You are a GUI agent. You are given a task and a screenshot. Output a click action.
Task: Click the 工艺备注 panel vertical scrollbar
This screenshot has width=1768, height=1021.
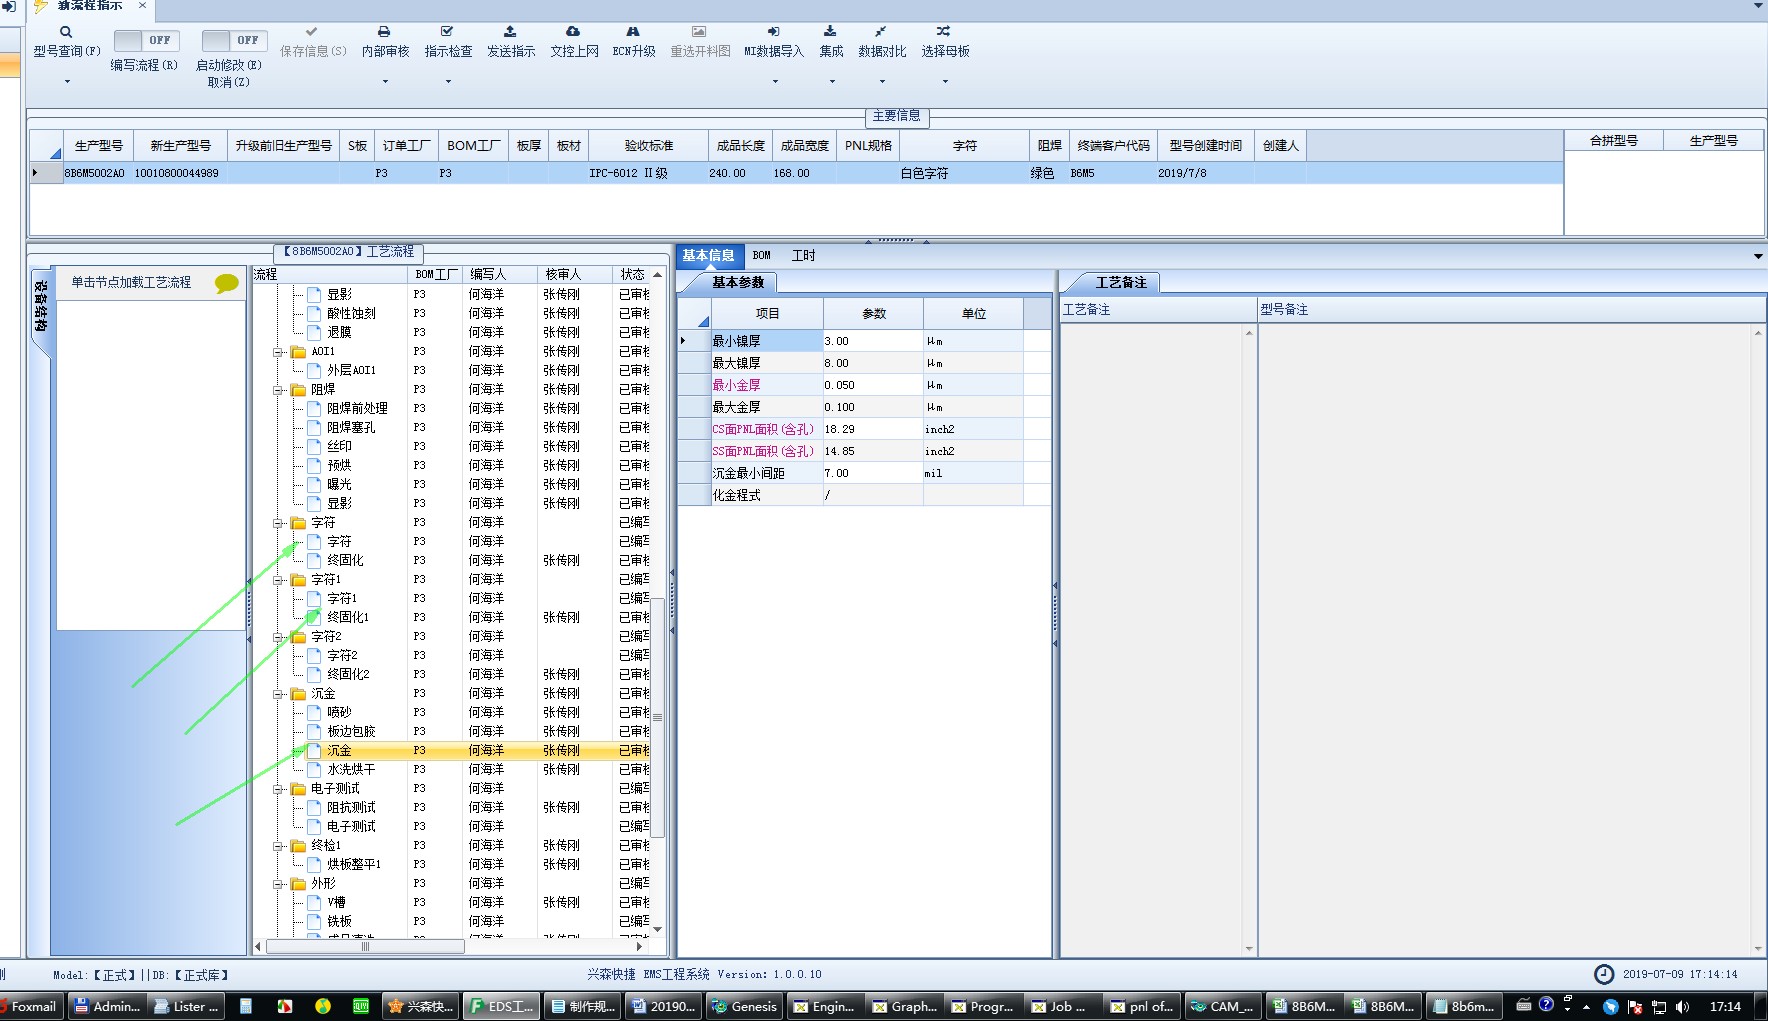[1249, 640]
